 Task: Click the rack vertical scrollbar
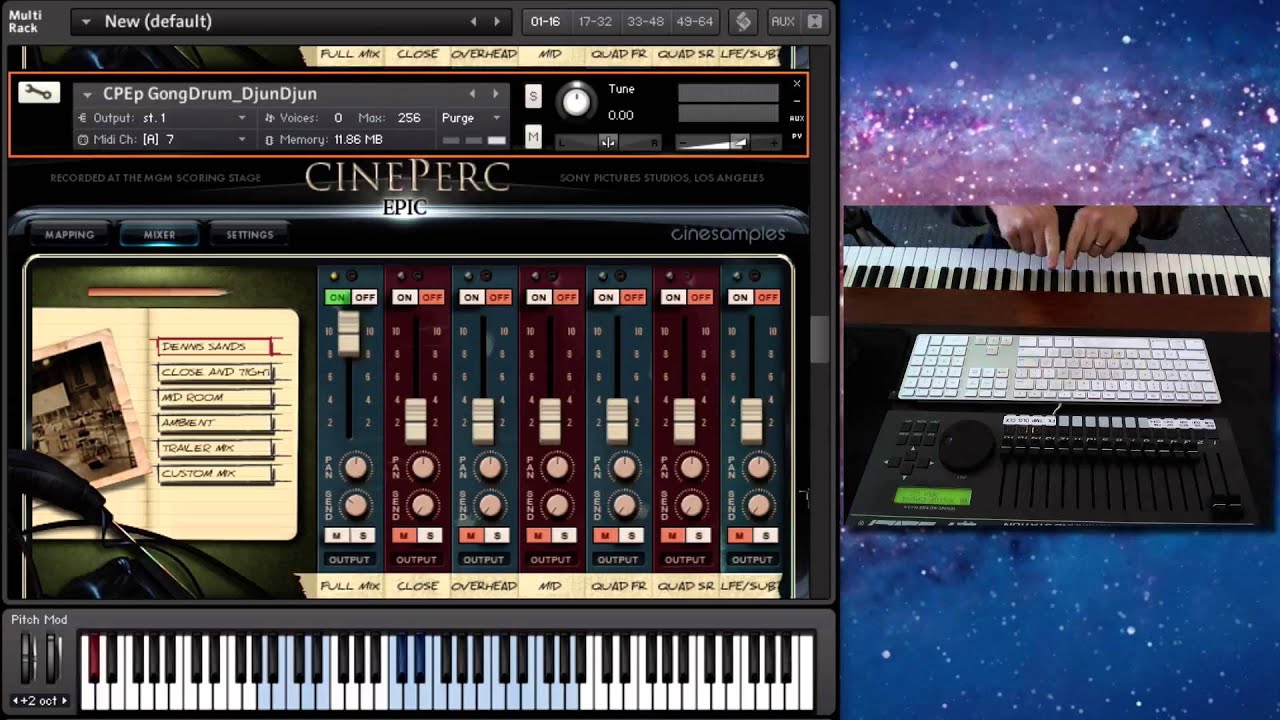(x=820, y=340)
